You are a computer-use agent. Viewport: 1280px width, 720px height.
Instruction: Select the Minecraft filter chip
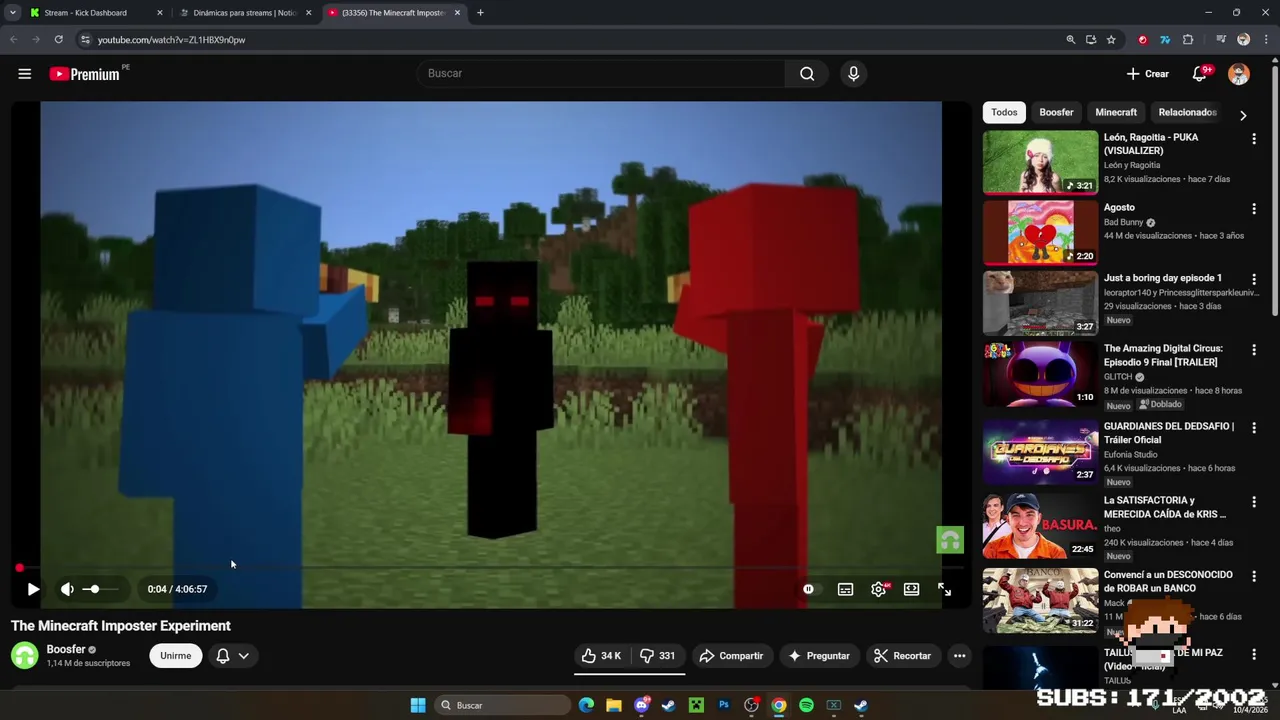[1116, 112]
